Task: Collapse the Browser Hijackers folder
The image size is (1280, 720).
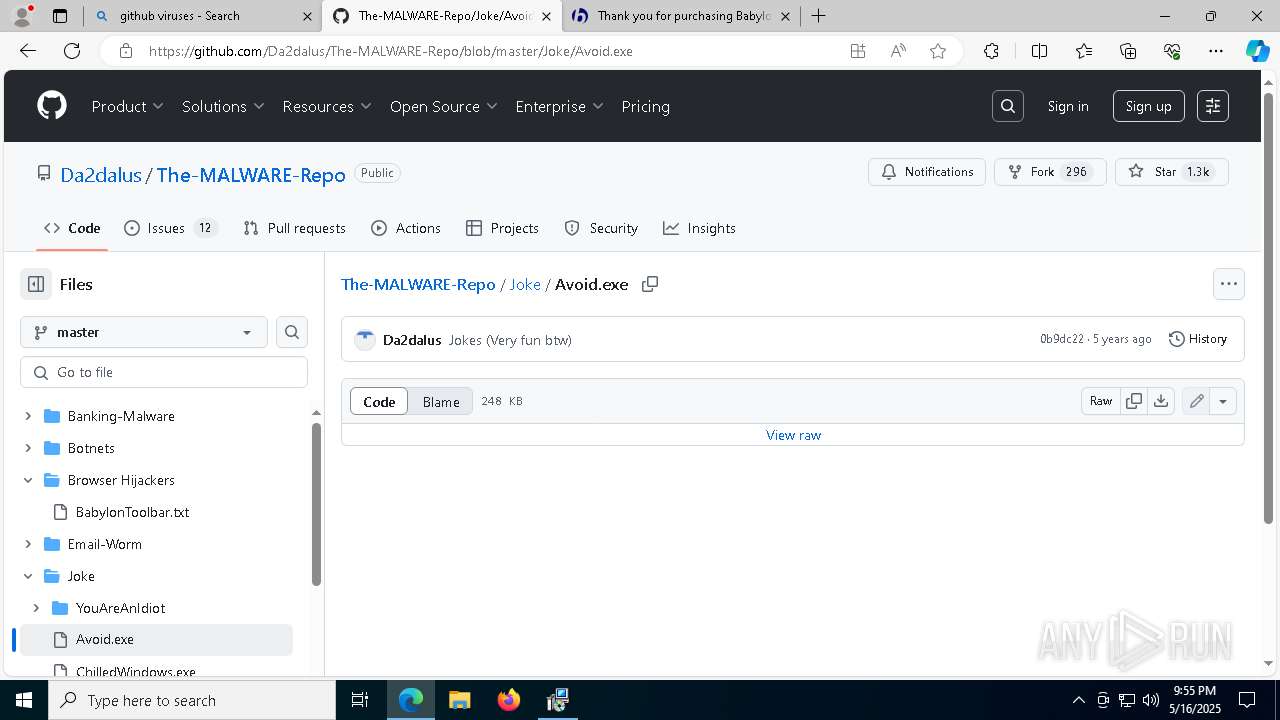Action: pyautogui.click(x=28, y=480)
